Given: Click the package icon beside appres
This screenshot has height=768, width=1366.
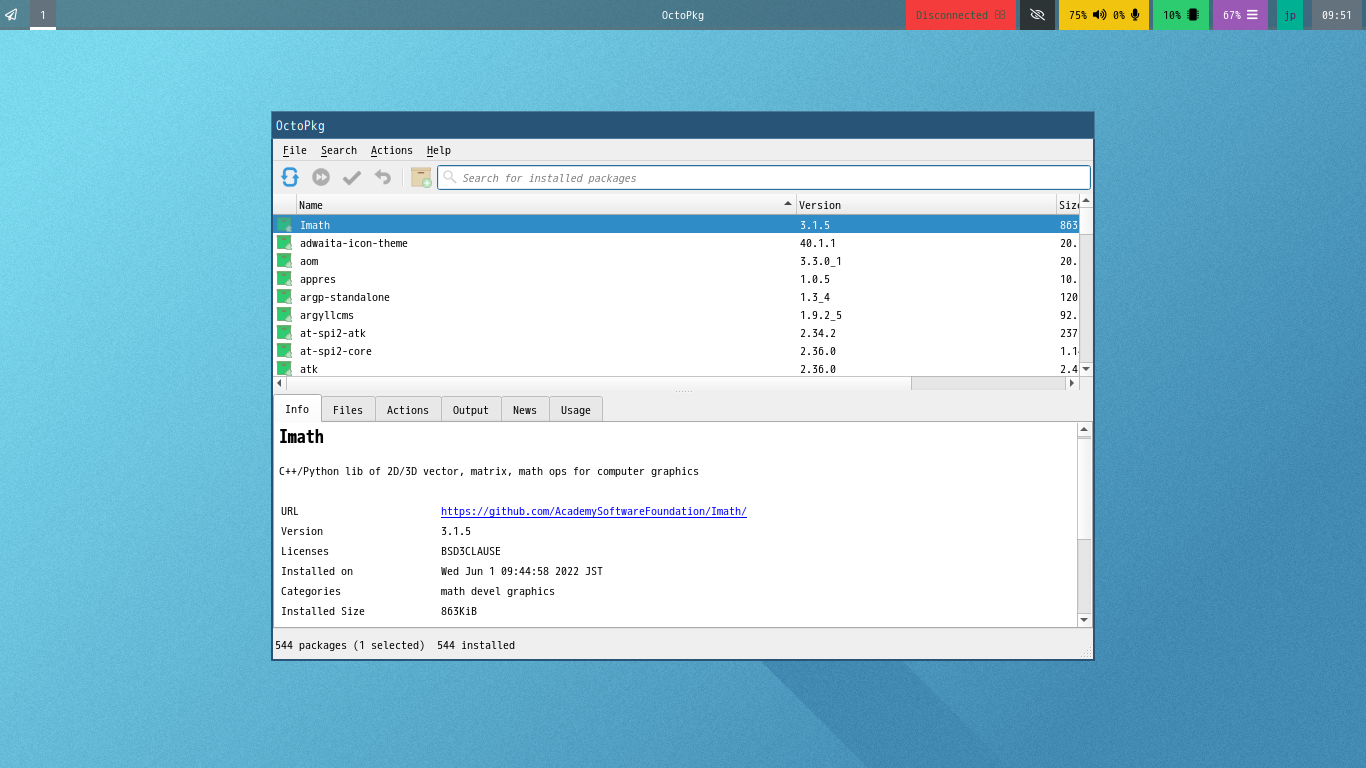Looking at the screenshot, I should (285, 279).
